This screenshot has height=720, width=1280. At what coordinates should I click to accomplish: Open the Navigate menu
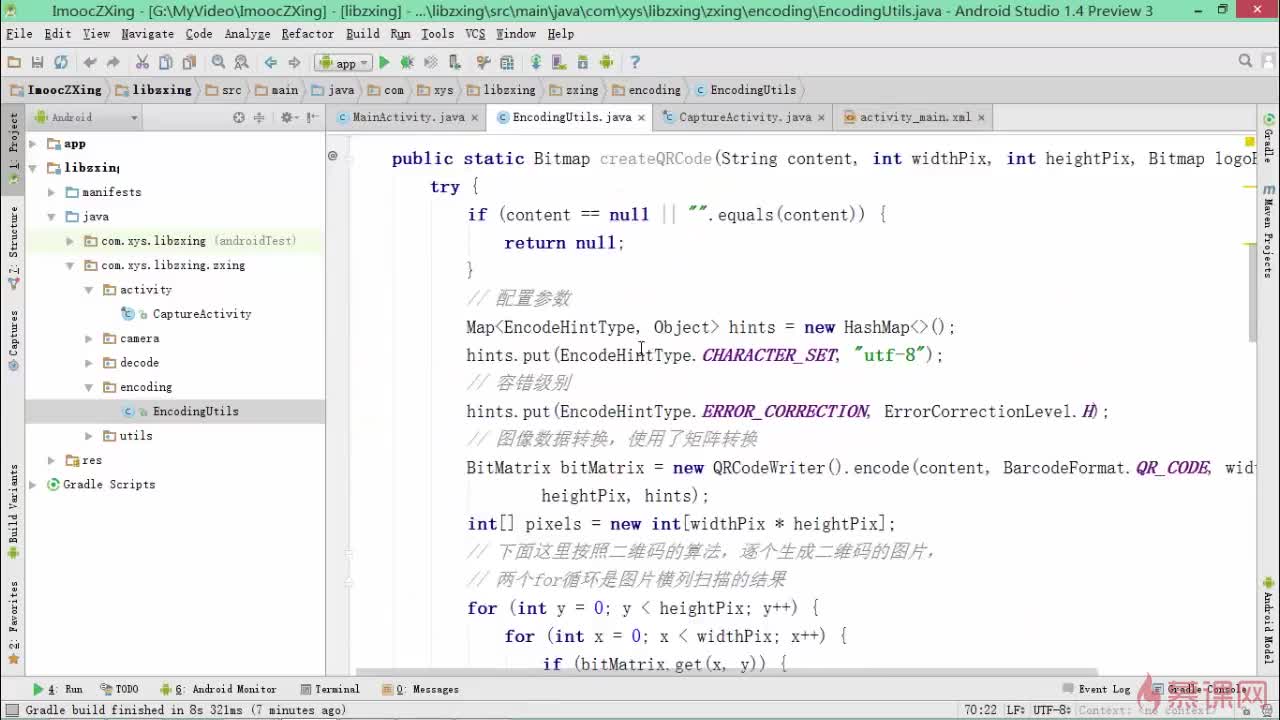point(147,34)
